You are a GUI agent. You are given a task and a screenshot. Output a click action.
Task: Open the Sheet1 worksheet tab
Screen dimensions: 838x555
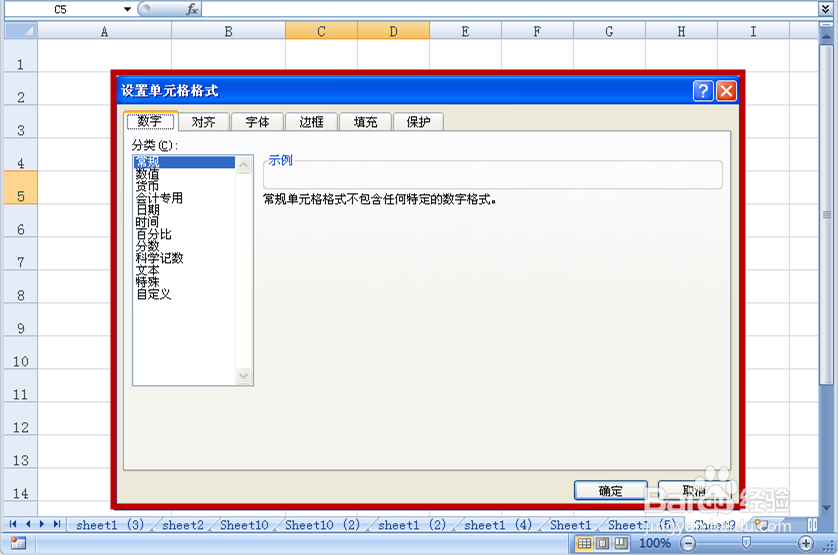(571, 525)
